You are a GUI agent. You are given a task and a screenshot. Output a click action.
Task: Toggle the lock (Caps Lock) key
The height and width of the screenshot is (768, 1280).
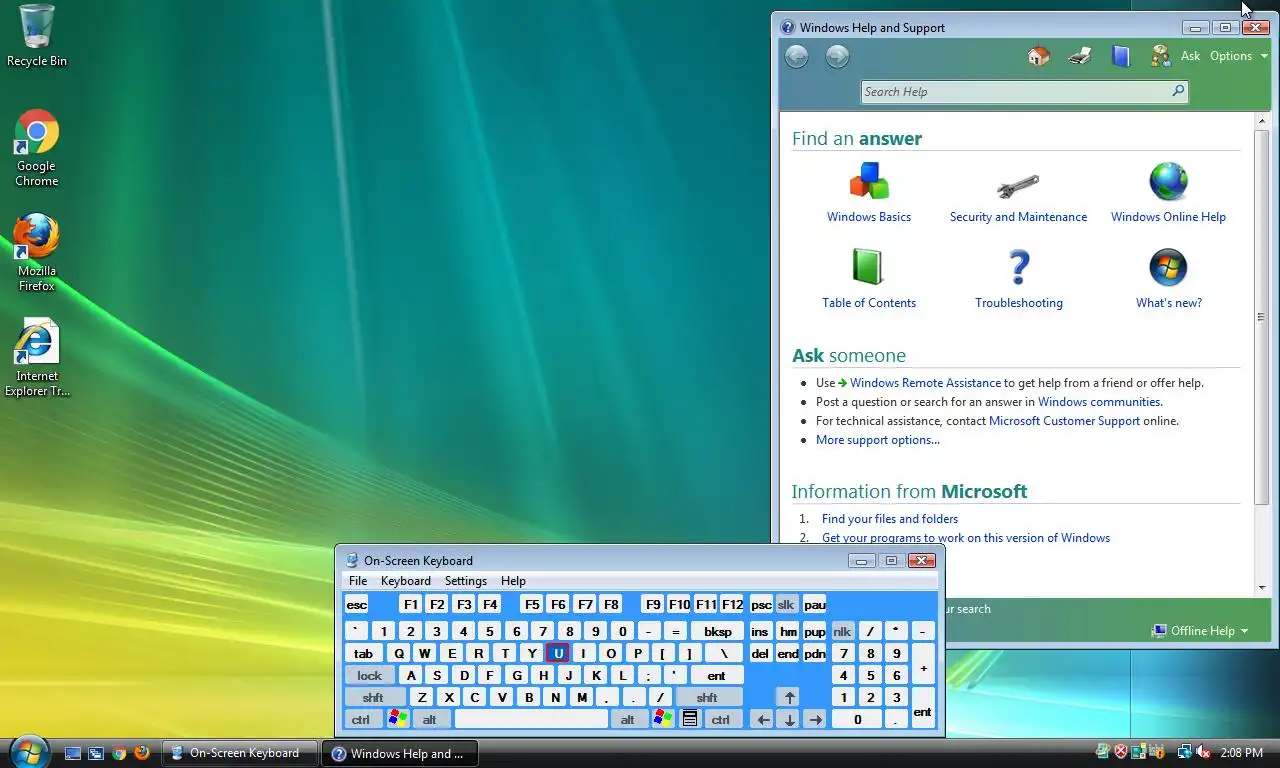(x=369, y=675)
